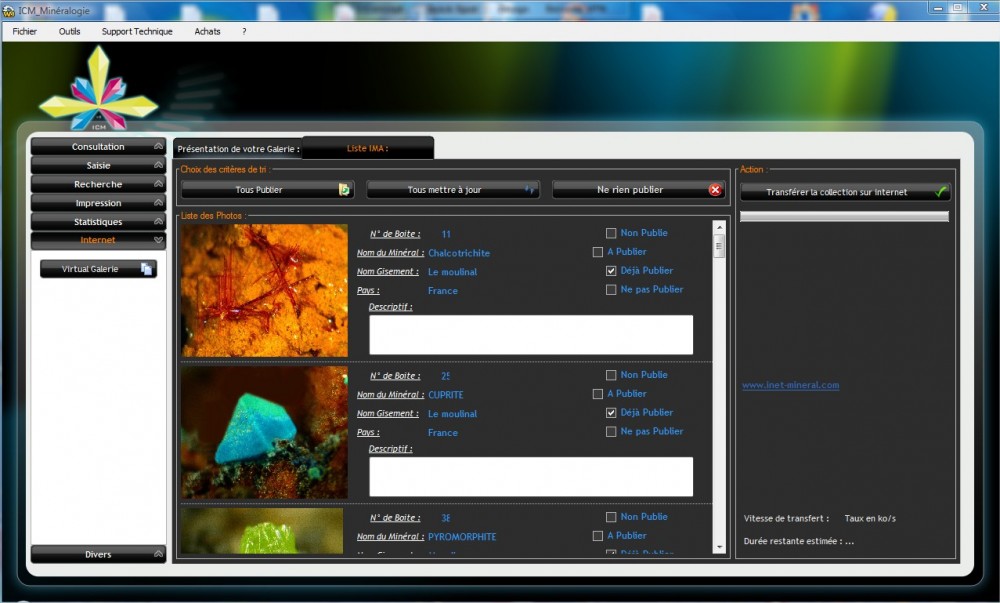Click the Chalcotrichite photo thumbnail

pos(265,290)
